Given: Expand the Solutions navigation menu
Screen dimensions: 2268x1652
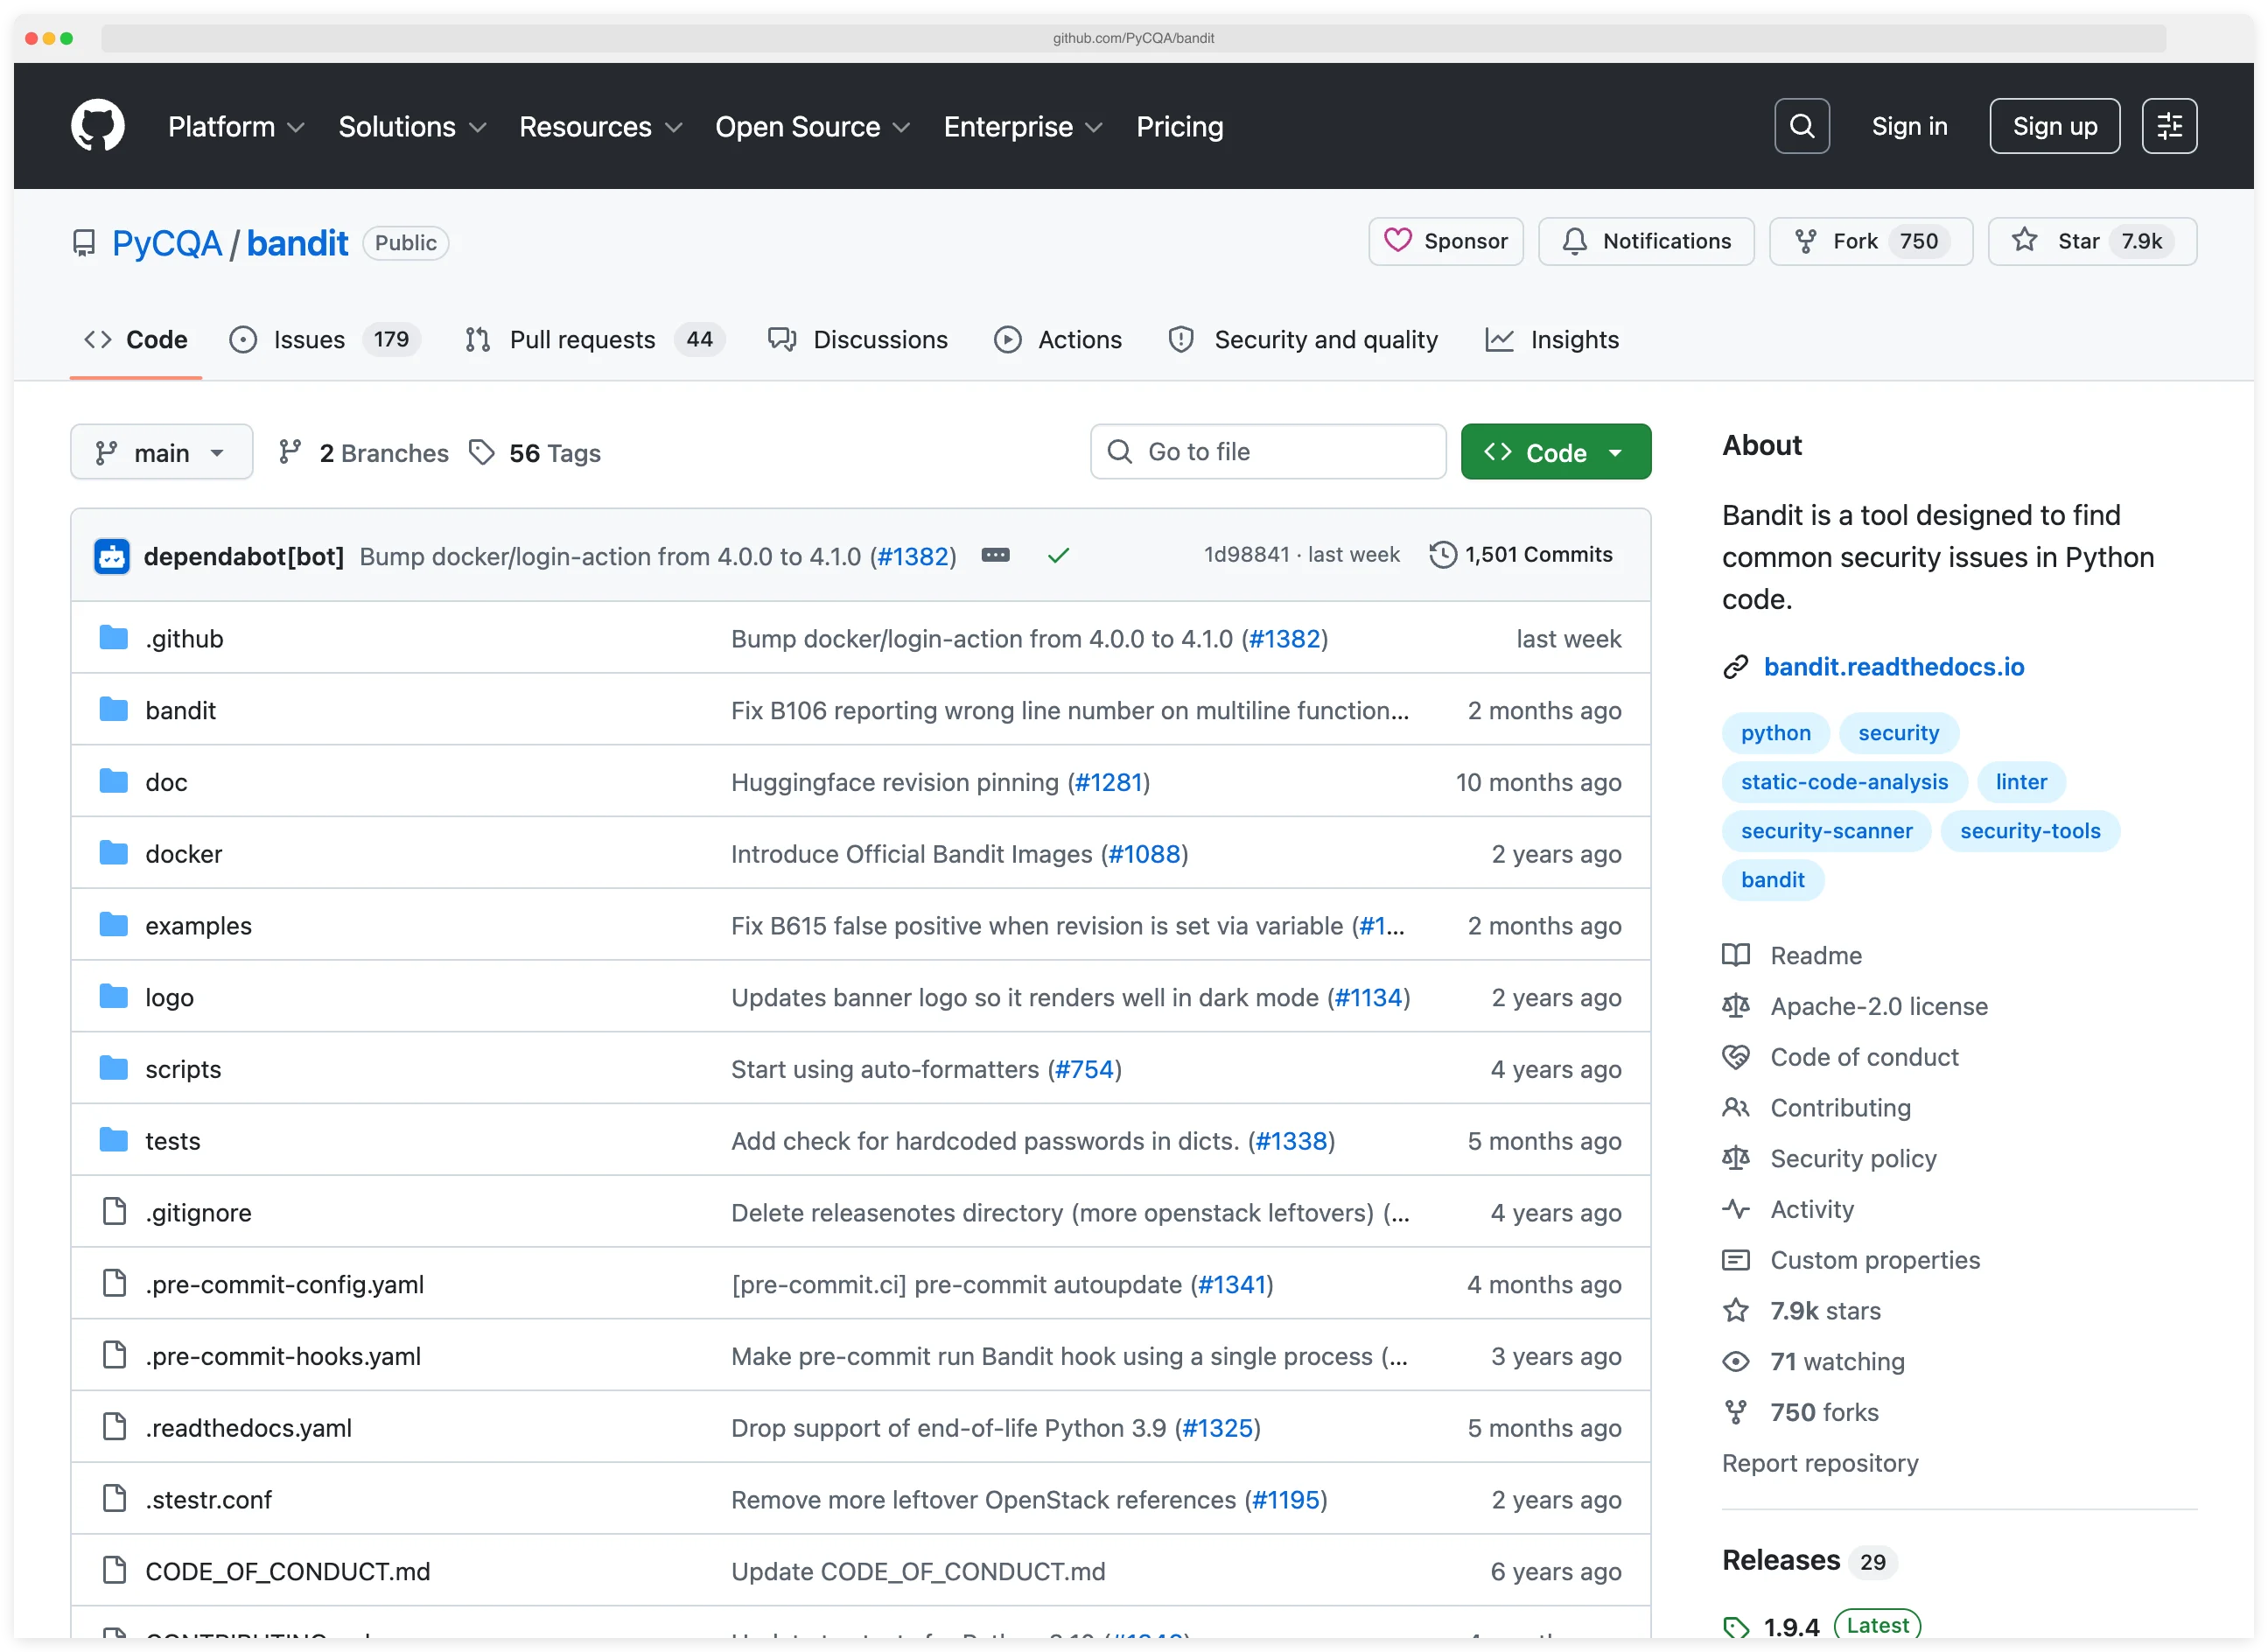Looking at the screenshot, I should tap(411, 126).
